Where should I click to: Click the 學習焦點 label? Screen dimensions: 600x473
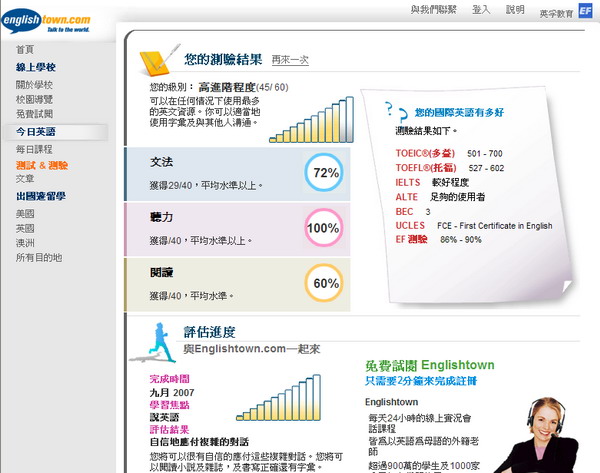click(x=170, y=405)
